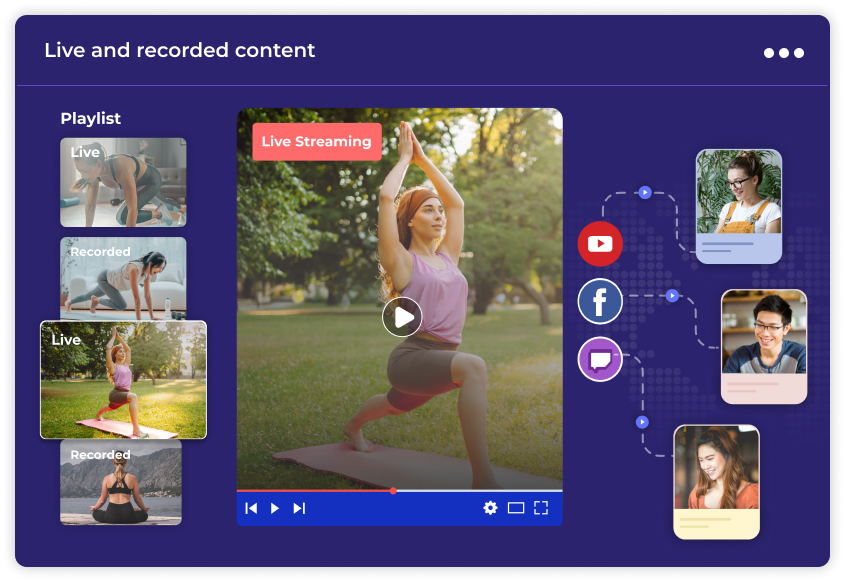Open viewer card with yellow caption
Image resolution: width=845 pixels, height=582 pixels.
point(716,482)
